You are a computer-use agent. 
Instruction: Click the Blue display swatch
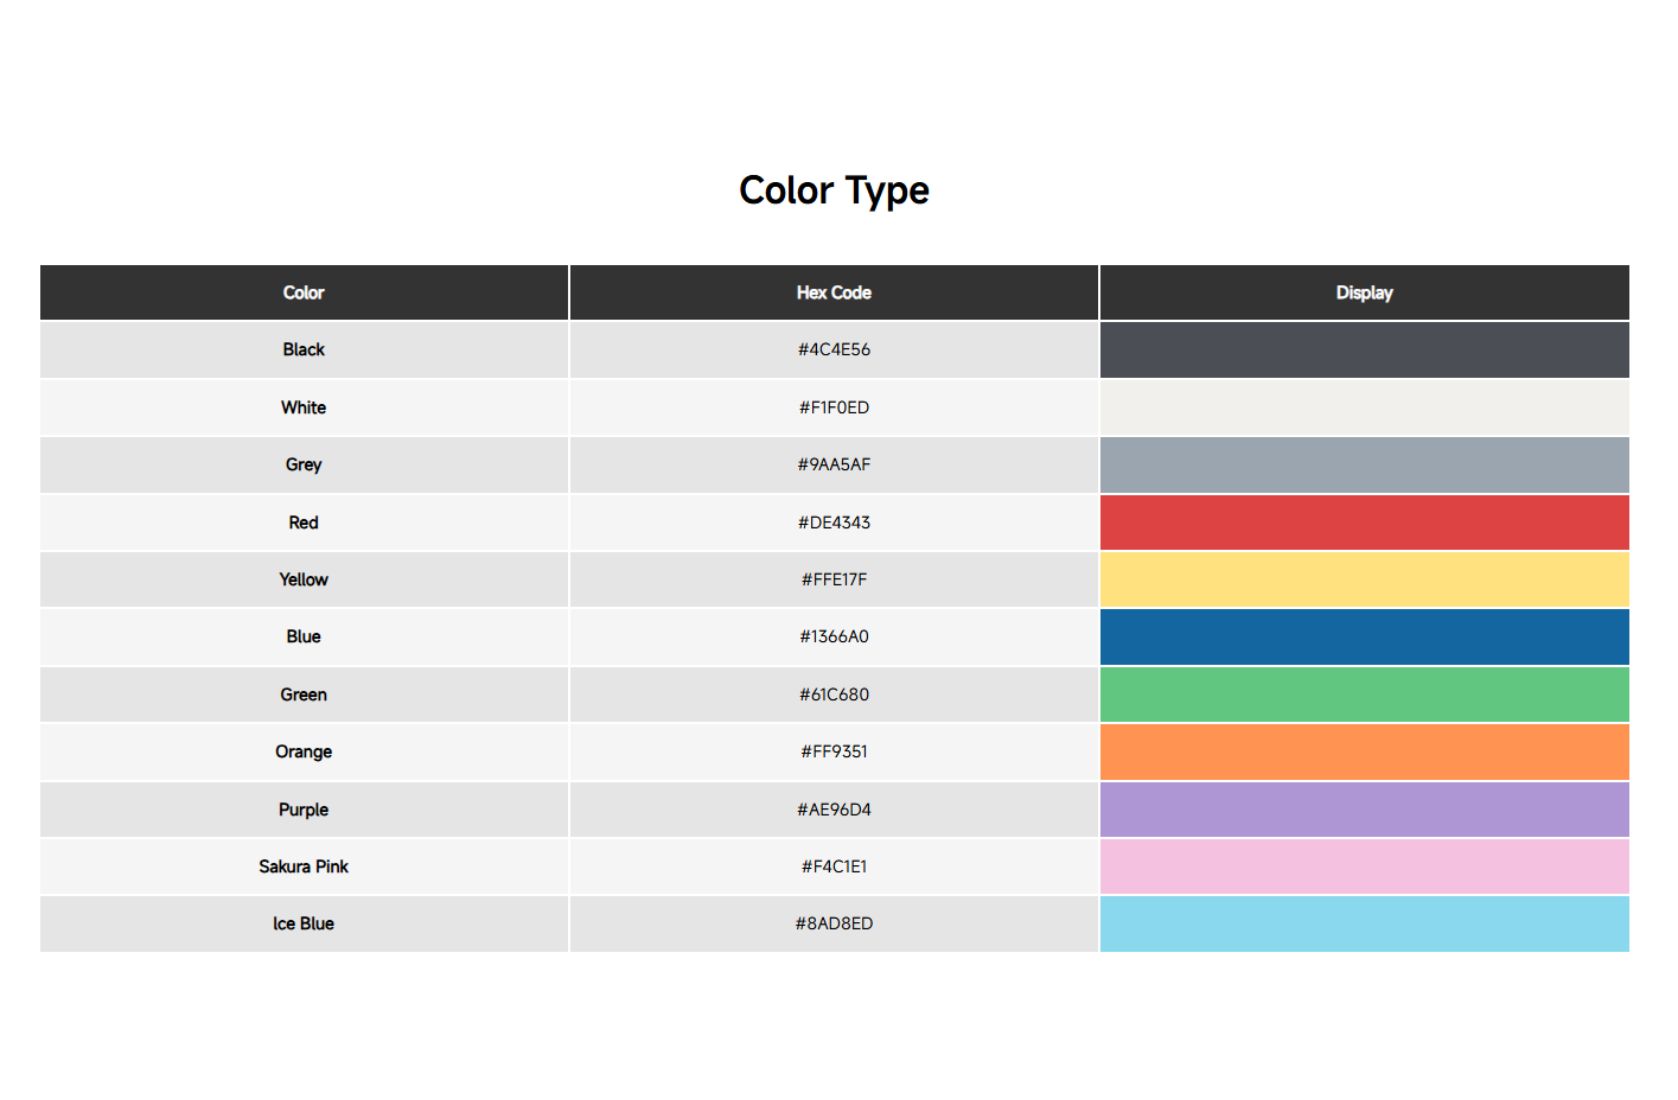point(1363,637)
